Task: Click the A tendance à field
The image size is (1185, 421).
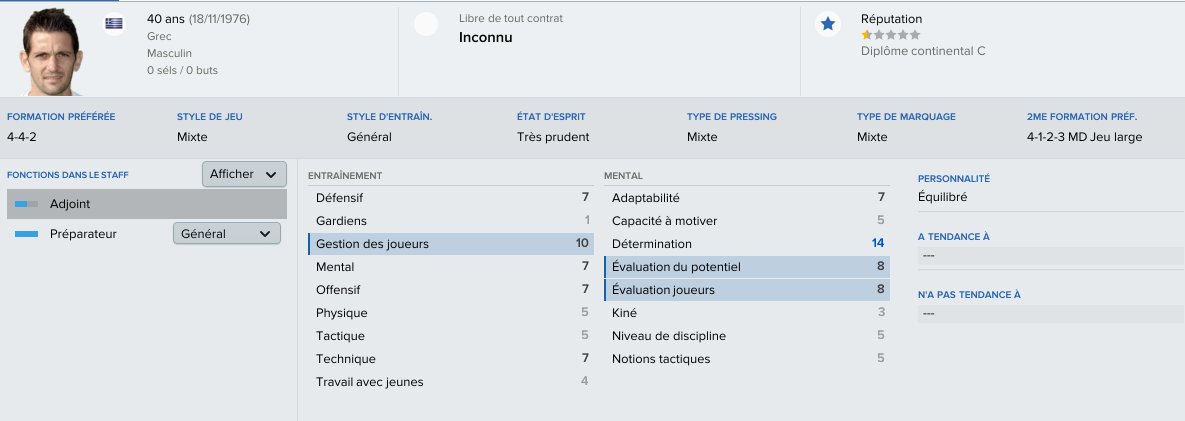Action: (1050, 256)
